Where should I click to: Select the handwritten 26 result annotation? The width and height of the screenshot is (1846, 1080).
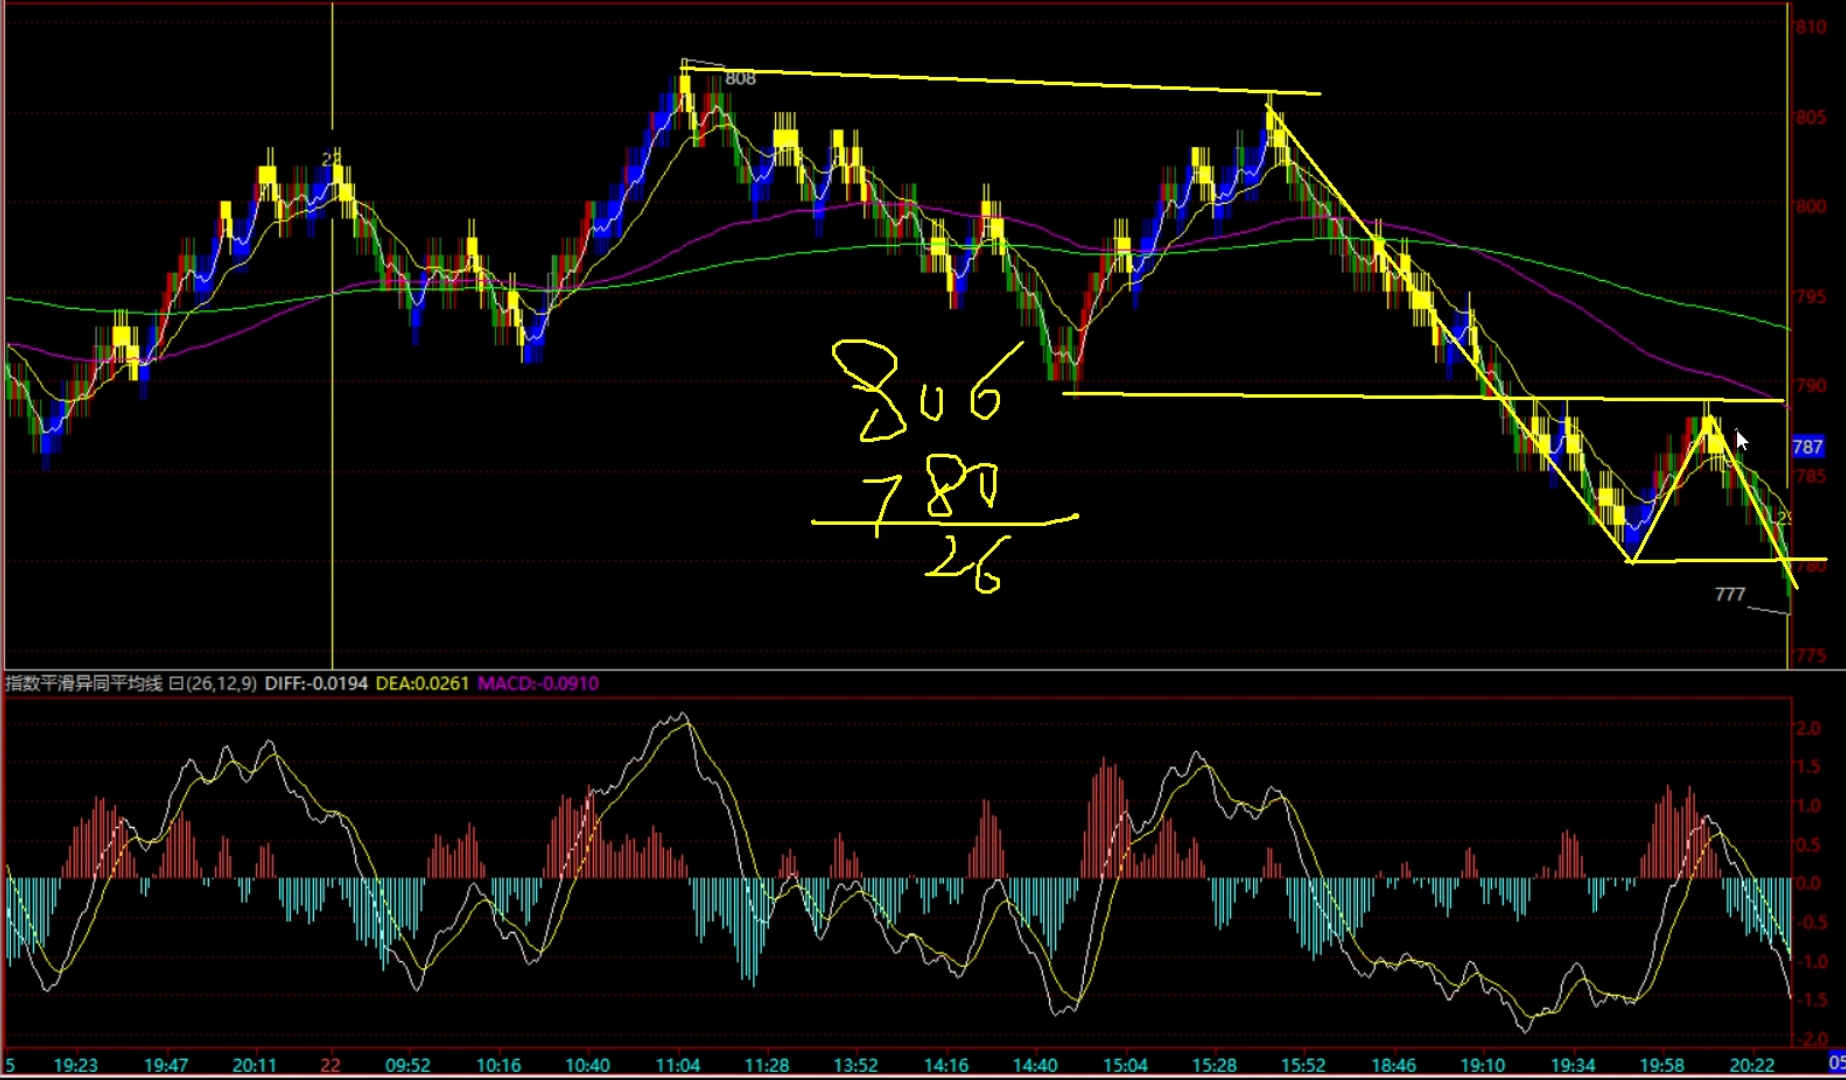(x=965, y=567)
